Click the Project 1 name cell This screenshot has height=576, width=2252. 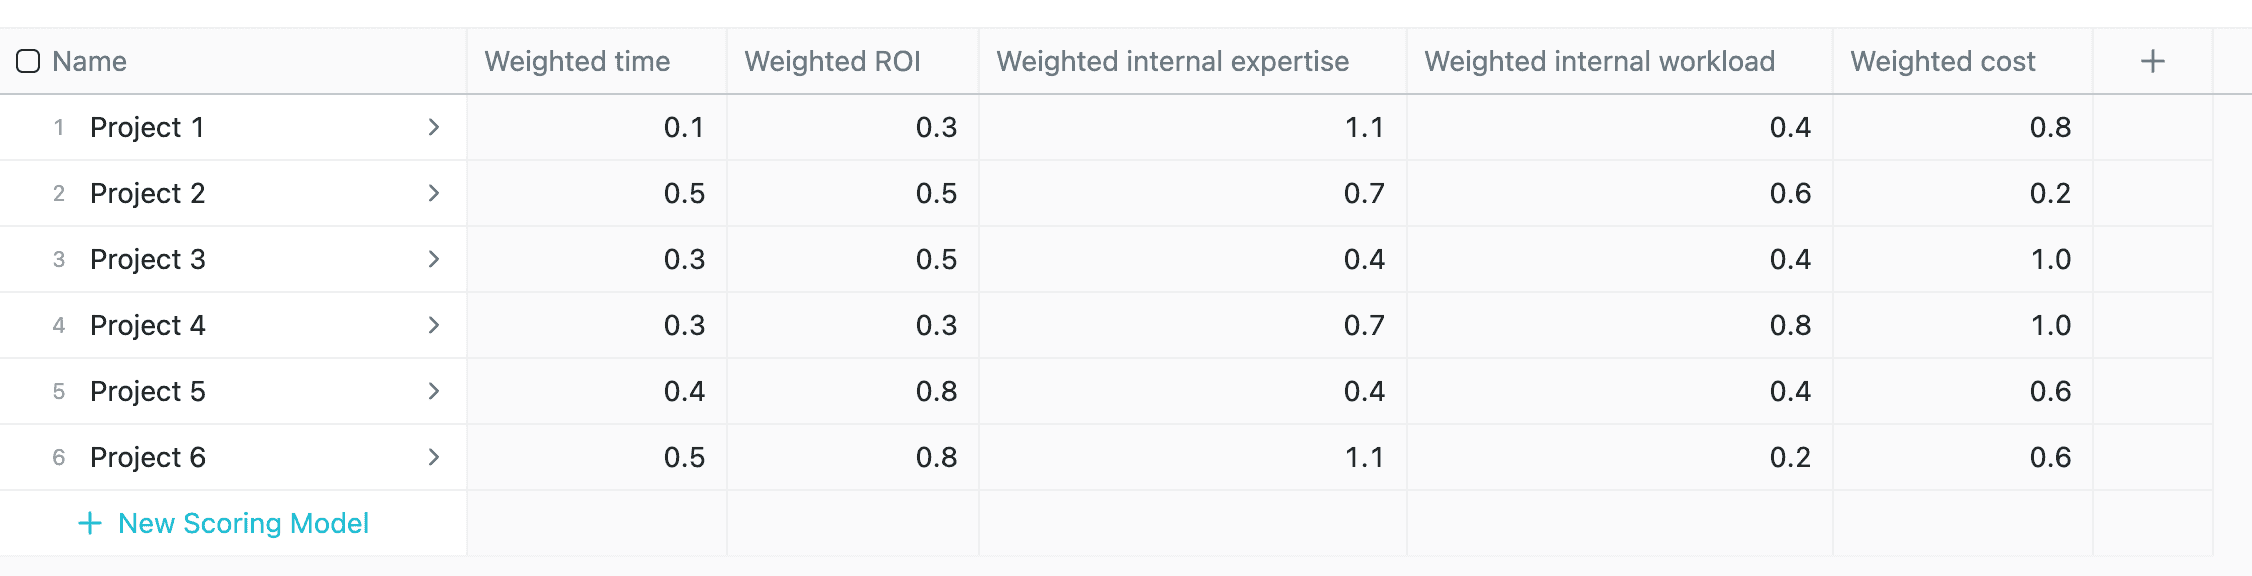[148, 127]
